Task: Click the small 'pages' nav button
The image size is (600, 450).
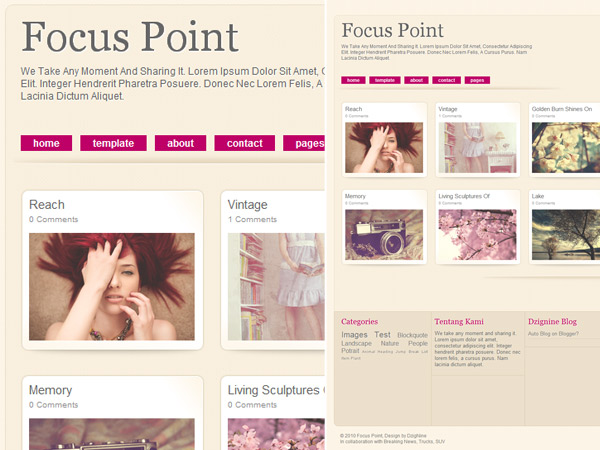Action: coord(477,80)
